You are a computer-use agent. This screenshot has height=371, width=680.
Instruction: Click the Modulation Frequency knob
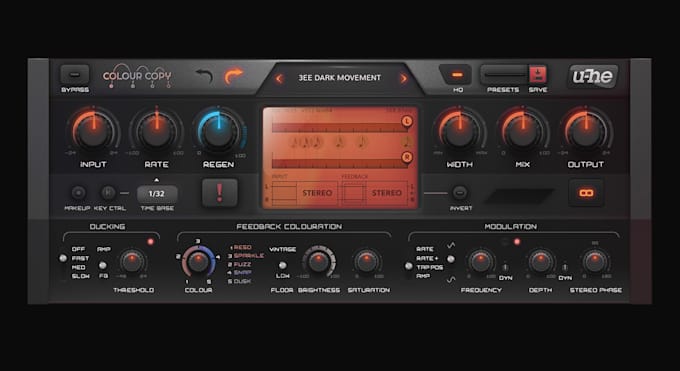coord(481,262)
